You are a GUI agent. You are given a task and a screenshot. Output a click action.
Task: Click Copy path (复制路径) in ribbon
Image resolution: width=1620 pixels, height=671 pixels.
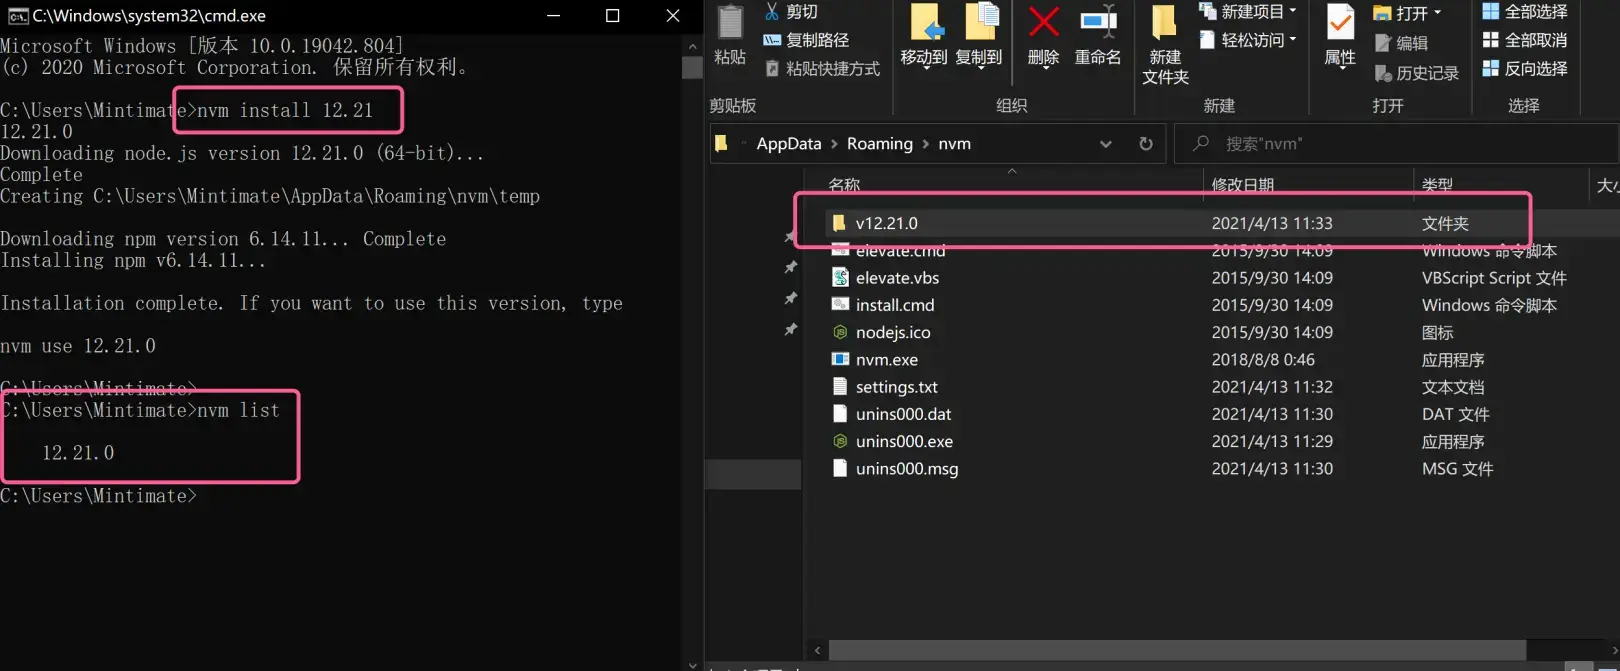[806, 40]
